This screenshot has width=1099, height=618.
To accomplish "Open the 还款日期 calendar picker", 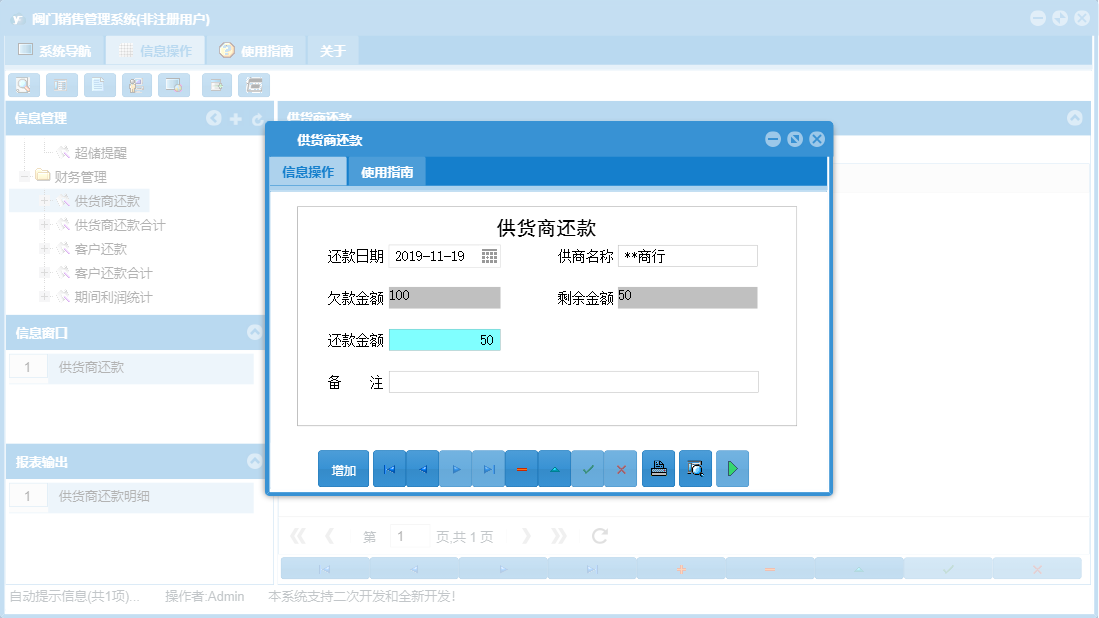I will [488, 255].
